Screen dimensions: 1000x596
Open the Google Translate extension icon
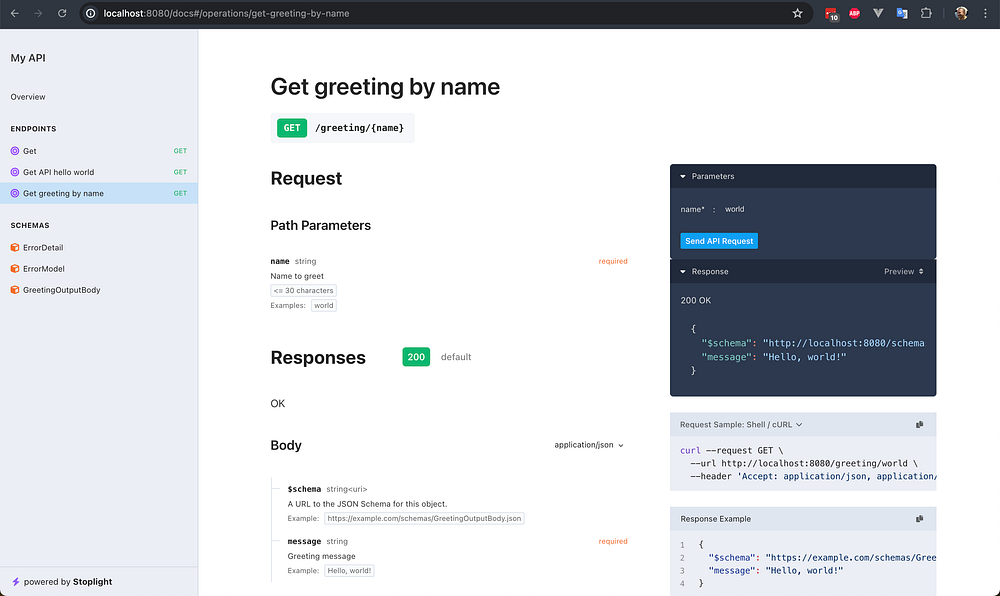[x=902, y=13]
